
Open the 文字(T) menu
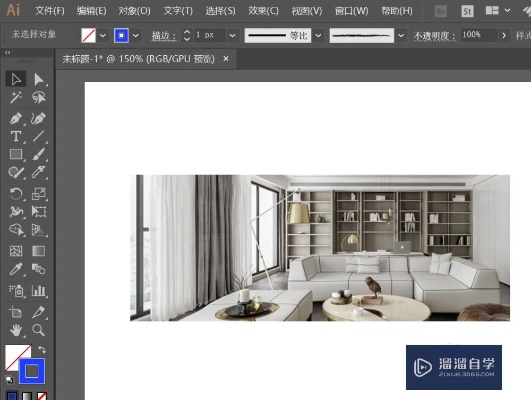[178, 11]
